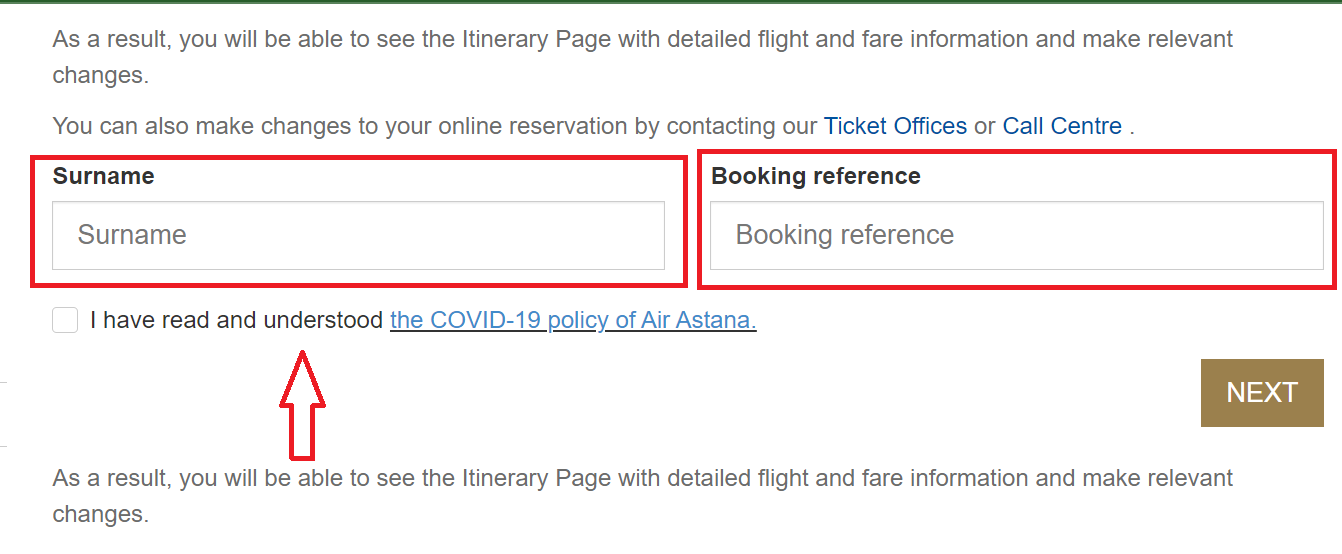The width and height of the screenshot is (1342, 554).
Task: Focus the Booking reference input box
Action: [x=1016, y=235]
